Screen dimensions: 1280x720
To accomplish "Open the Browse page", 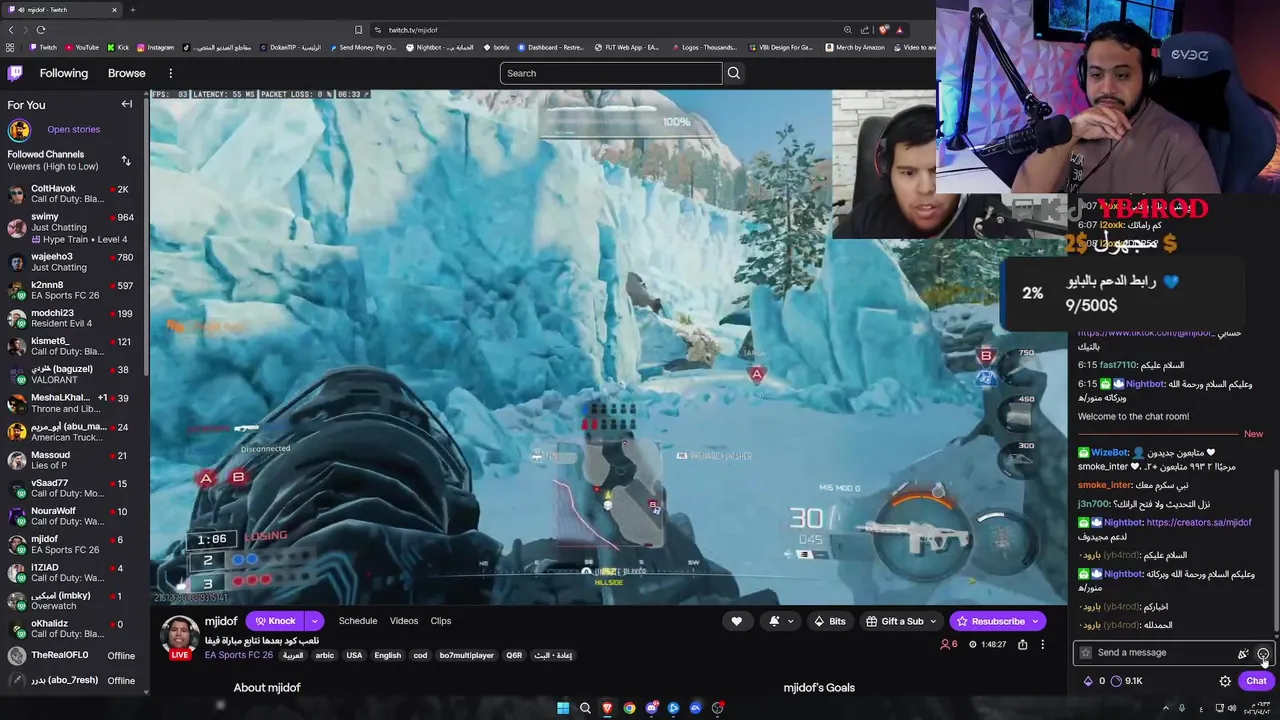I will coord(126,73).
